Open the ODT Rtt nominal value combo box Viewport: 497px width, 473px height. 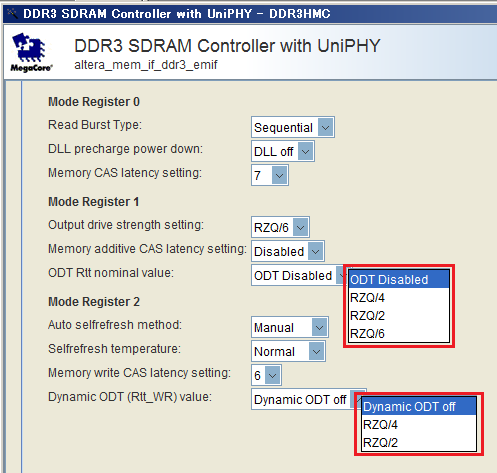click(299, 275)
